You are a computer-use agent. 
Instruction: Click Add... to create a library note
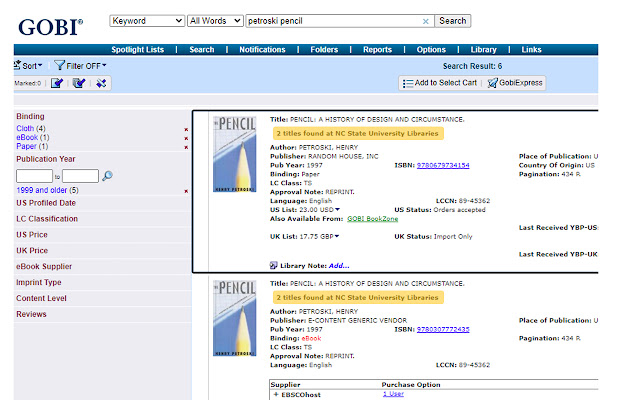(339, 266)
